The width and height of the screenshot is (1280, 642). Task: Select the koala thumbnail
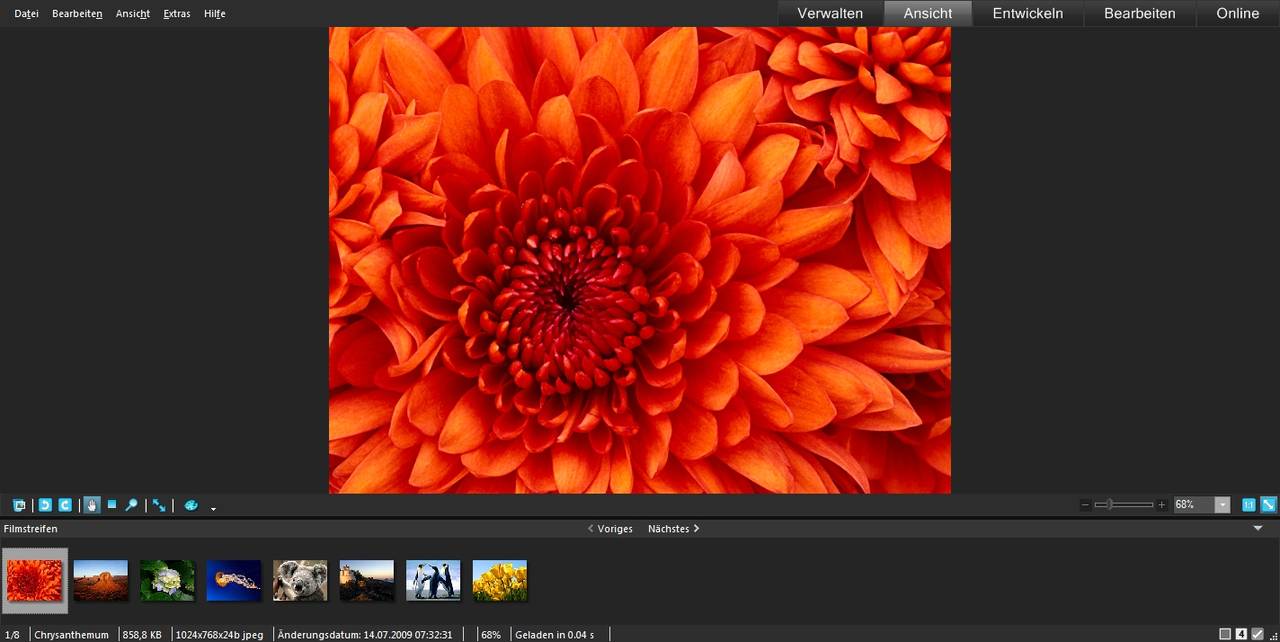coord(300,580)
